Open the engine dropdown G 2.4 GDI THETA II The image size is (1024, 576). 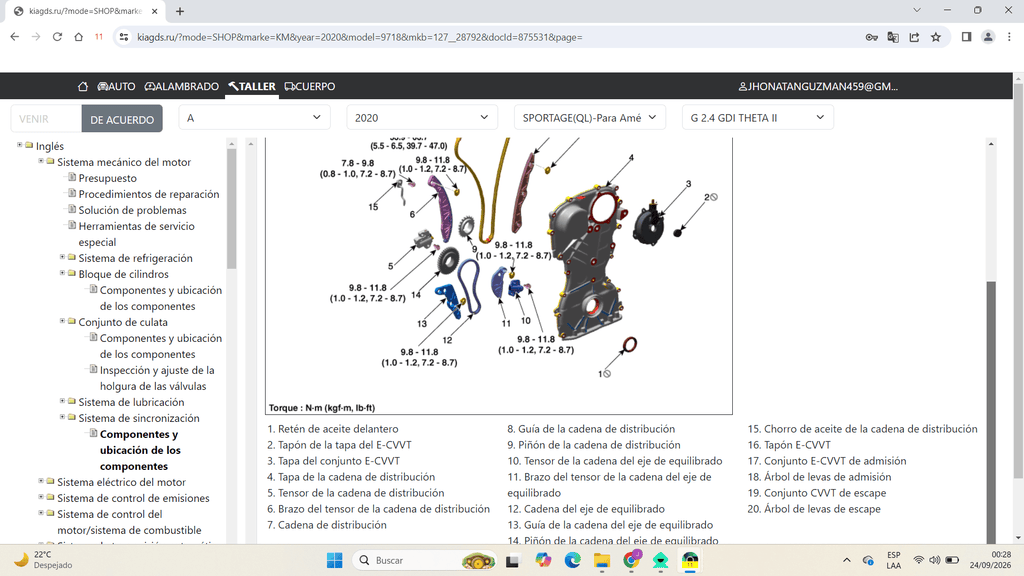758,118
